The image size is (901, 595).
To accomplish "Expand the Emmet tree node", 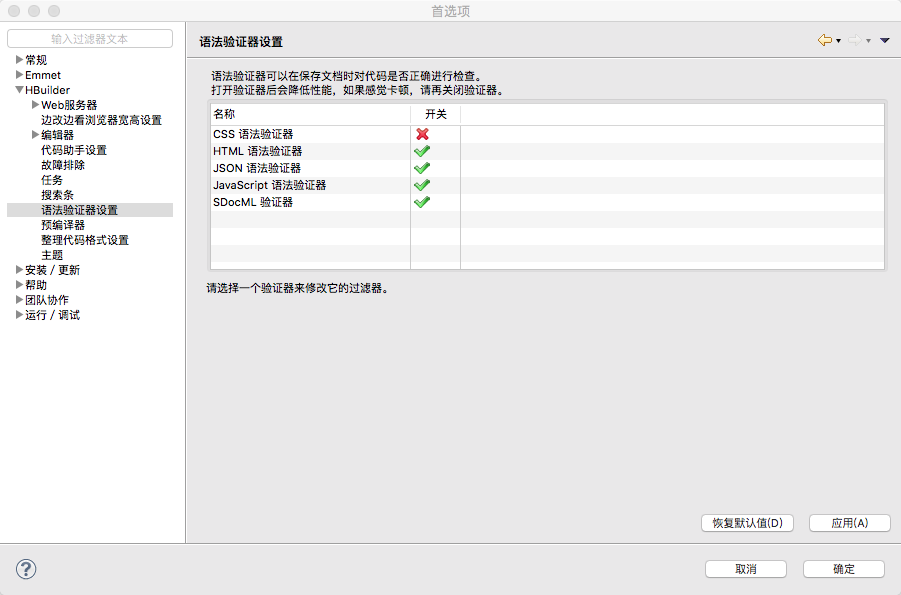I will (x=19, y=75).
